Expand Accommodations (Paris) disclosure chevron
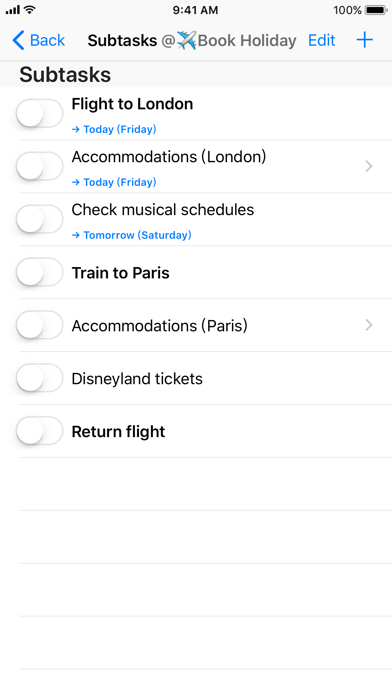Viewport: 392px width, 696px height. (368, 325)
